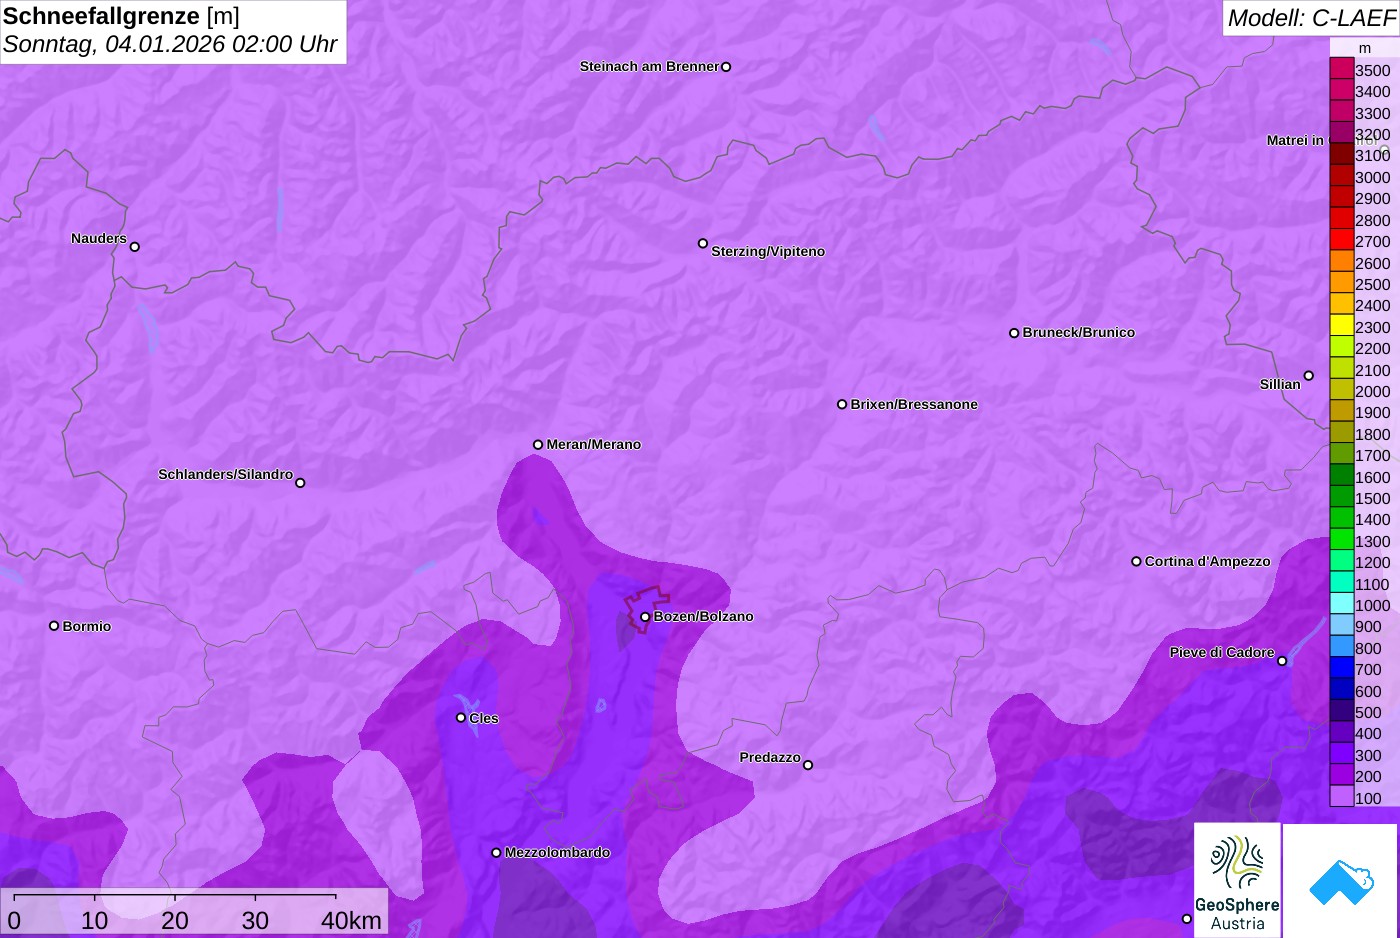Pick the 1500 m green legend swatch
The height and width of the screenshot is (938, 1400).
pos(1341,497)
